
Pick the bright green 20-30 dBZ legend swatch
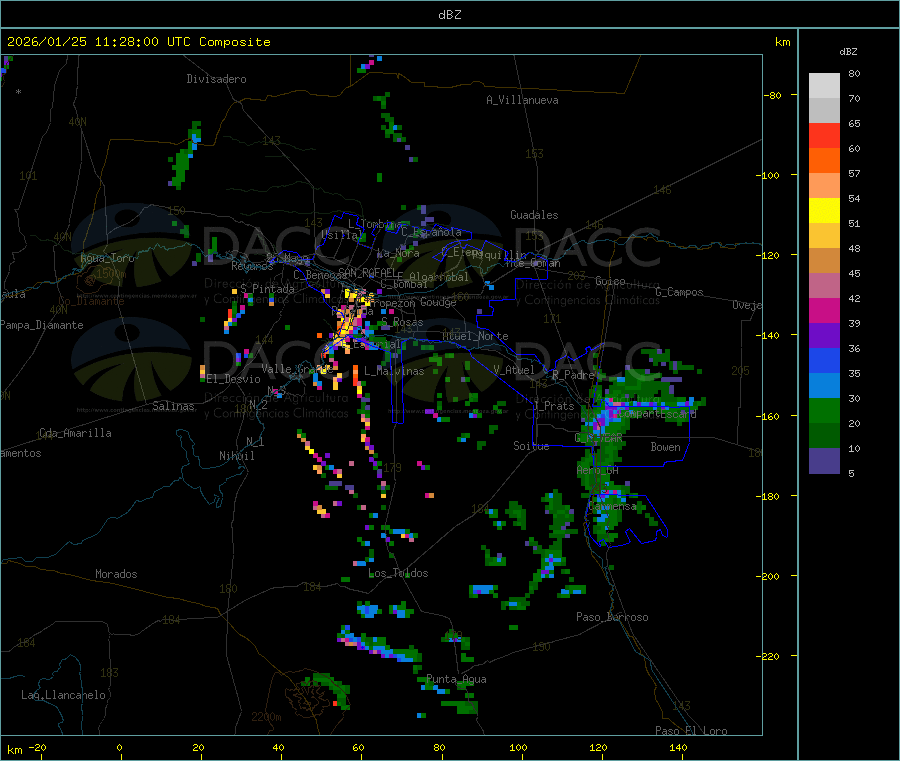(x=824, y=411)
